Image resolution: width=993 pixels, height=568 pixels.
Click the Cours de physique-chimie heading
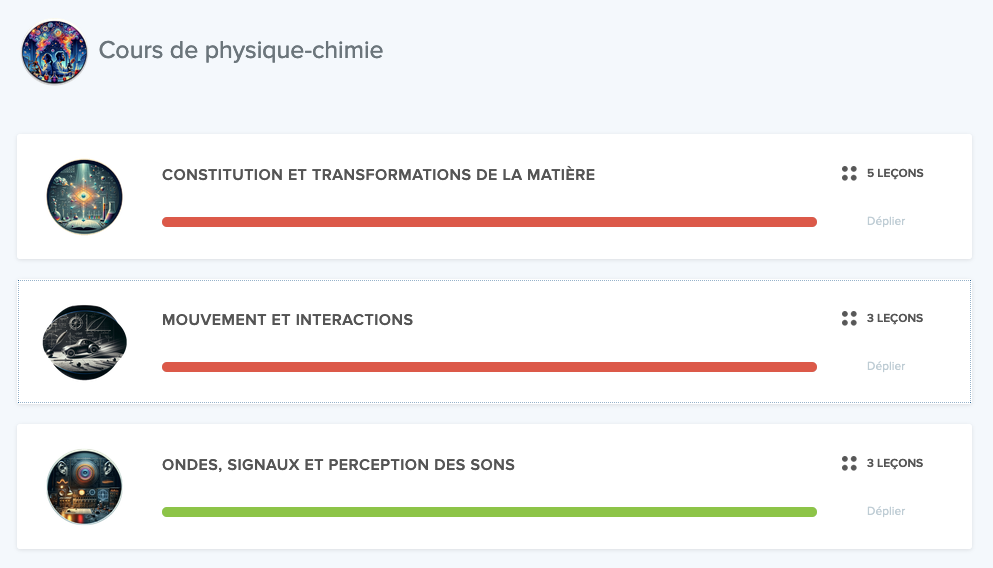coord(241,50)
